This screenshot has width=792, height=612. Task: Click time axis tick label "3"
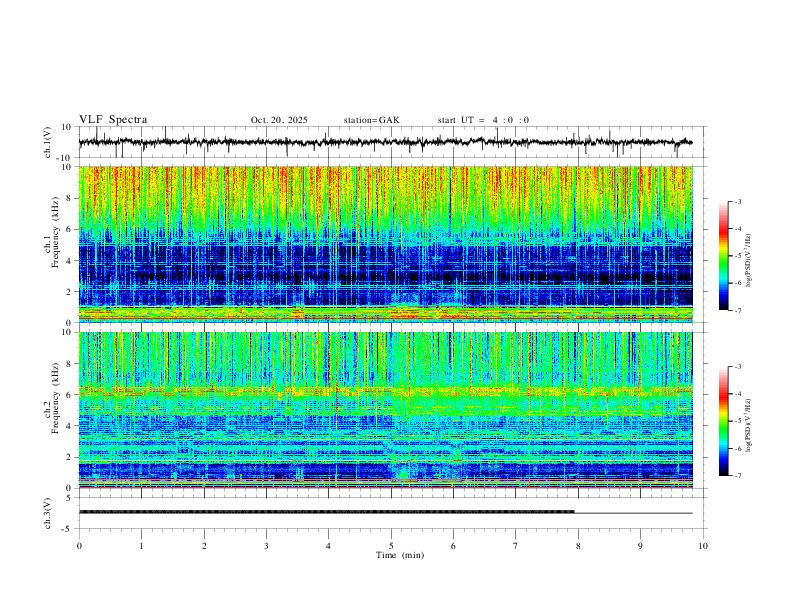(266, 546)
